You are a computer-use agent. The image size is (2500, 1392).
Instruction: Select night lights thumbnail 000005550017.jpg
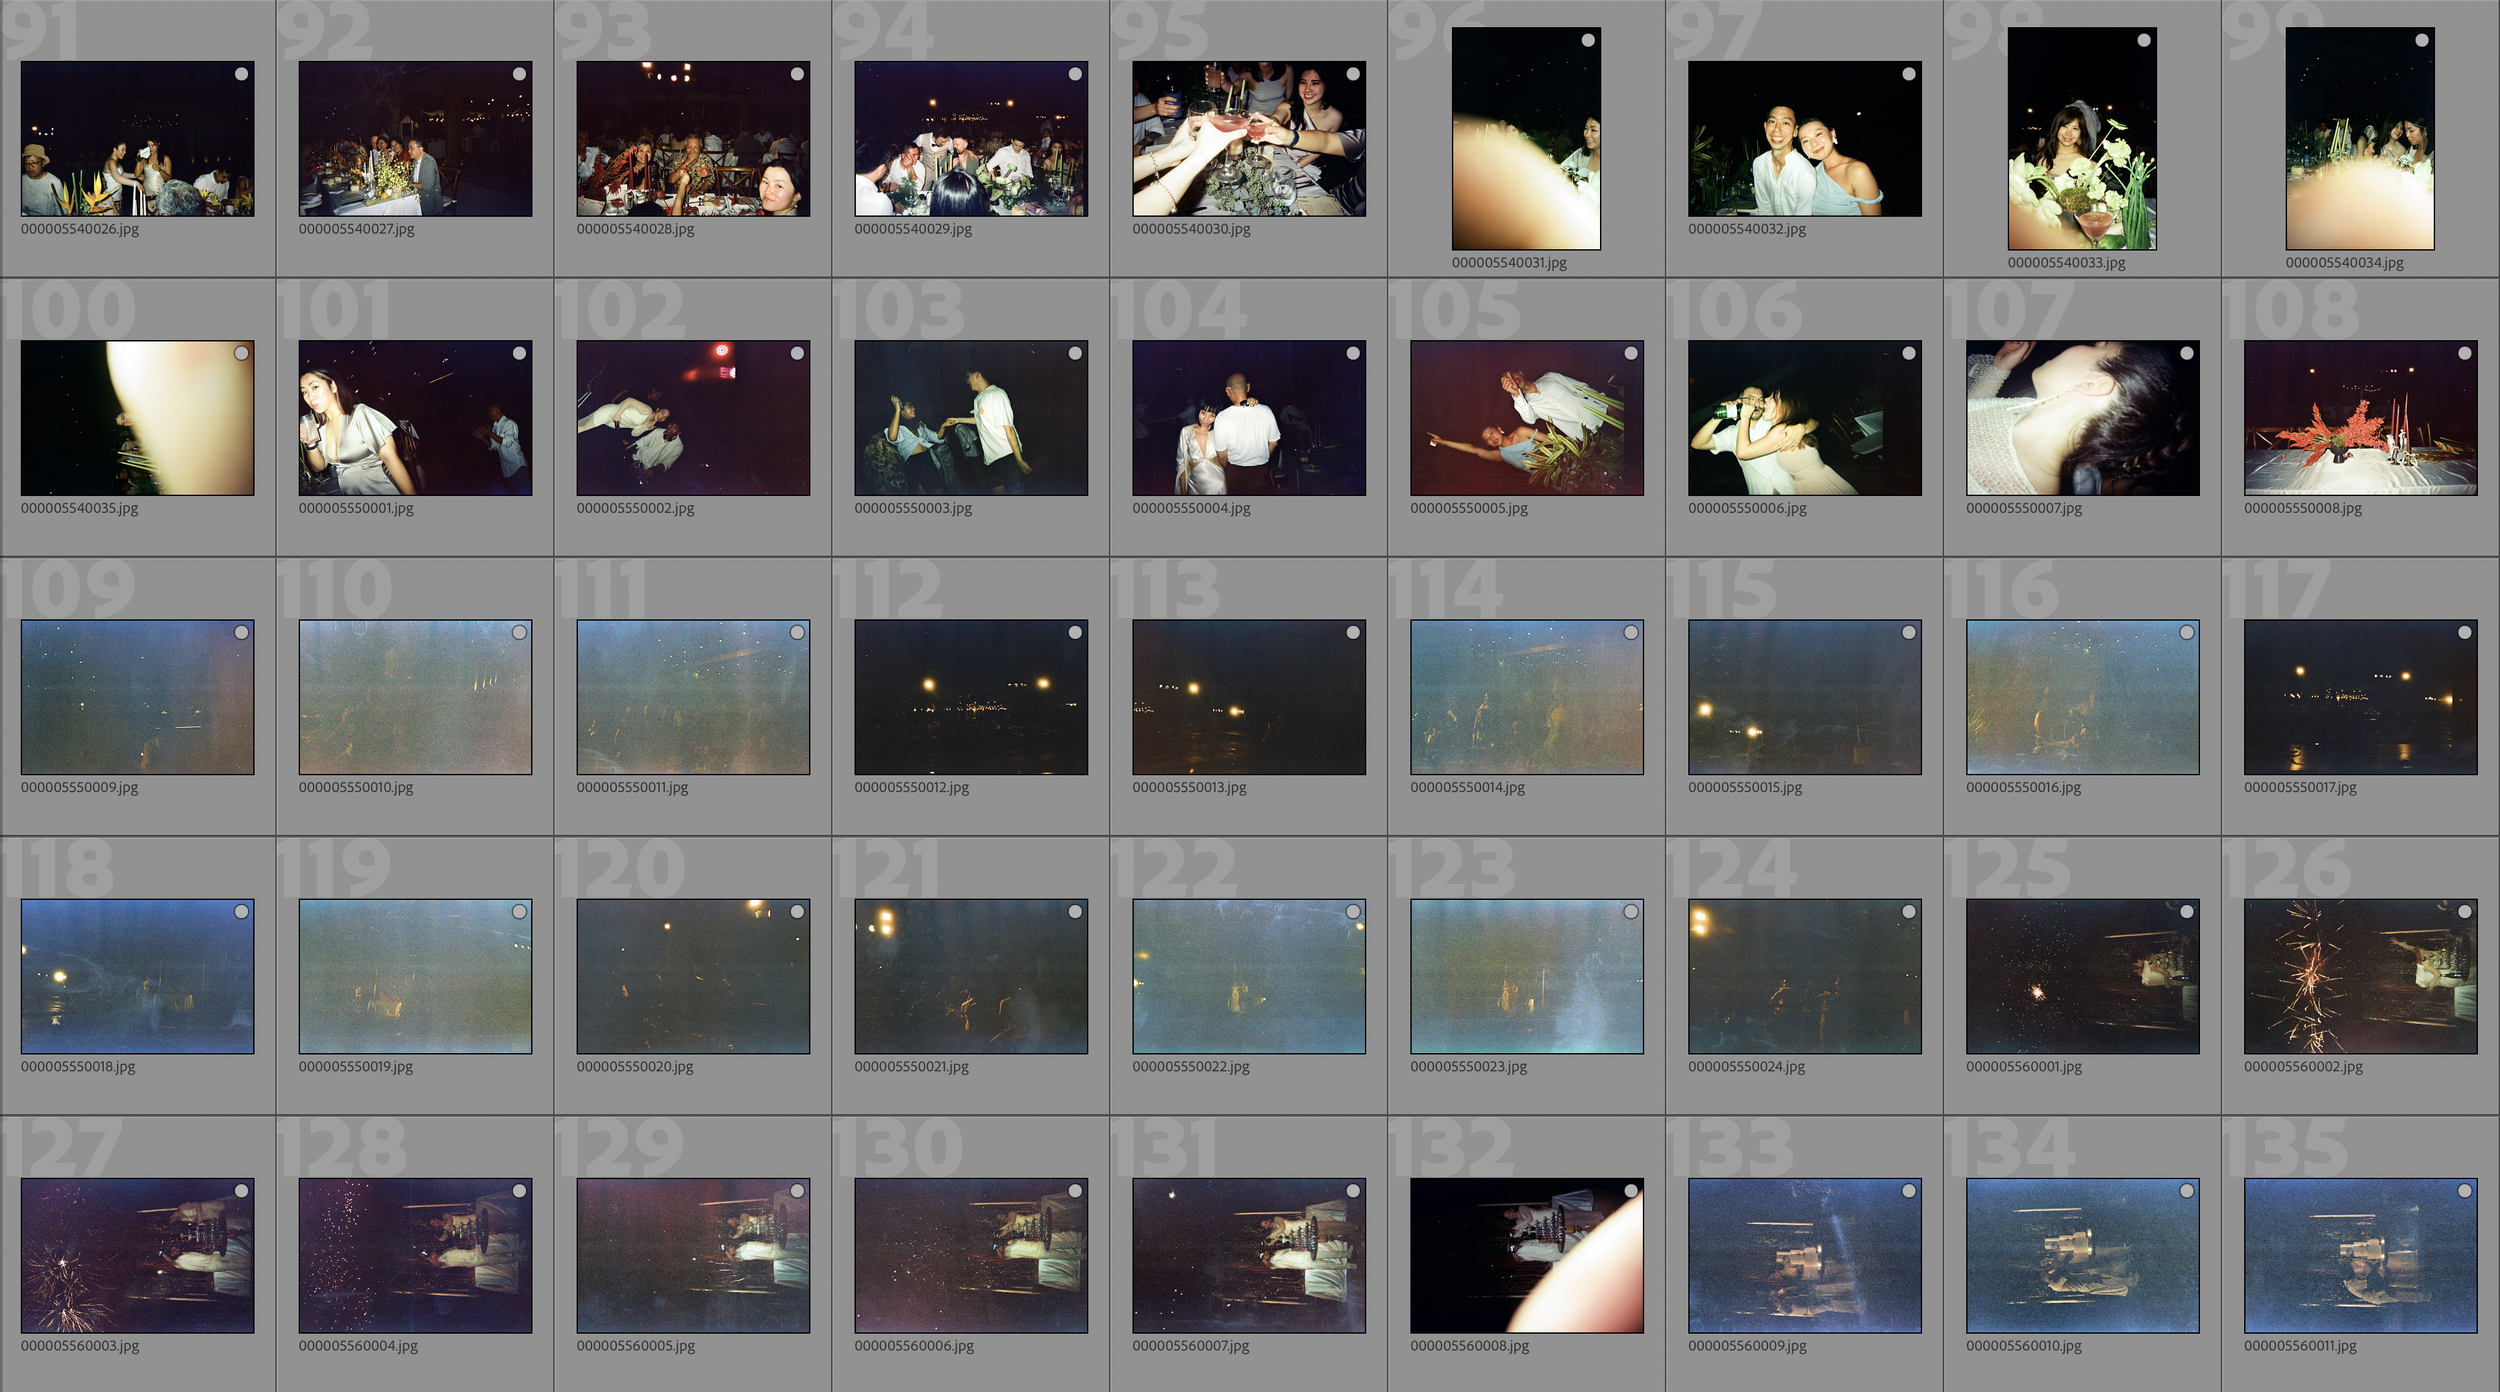[x=2360, y=697]
